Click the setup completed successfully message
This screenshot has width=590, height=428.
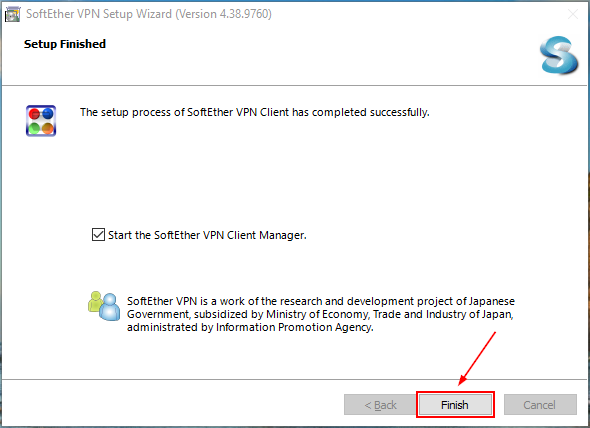(x=255, y=112)
